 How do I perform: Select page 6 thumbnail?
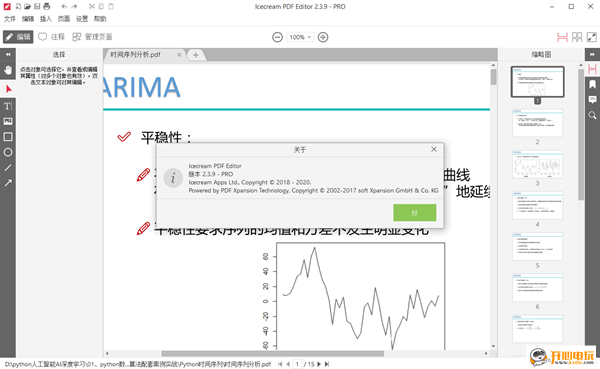point(537,287)
